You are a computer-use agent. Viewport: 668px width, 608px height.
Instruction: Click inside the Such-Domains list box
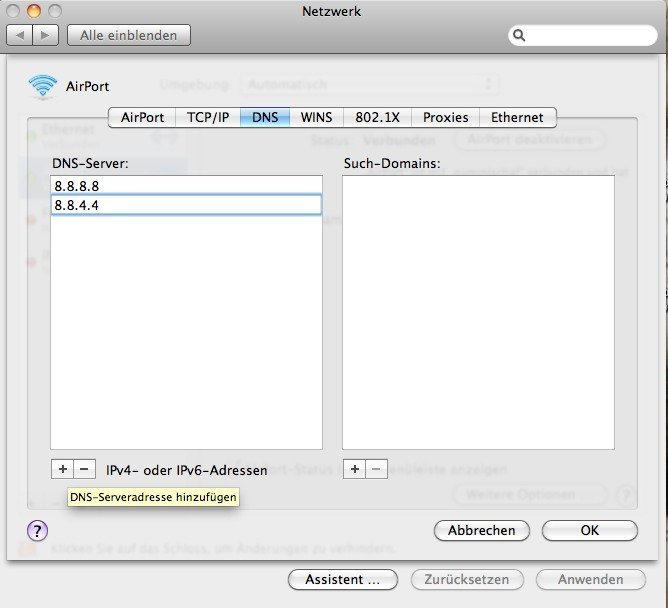pos(478,312)
